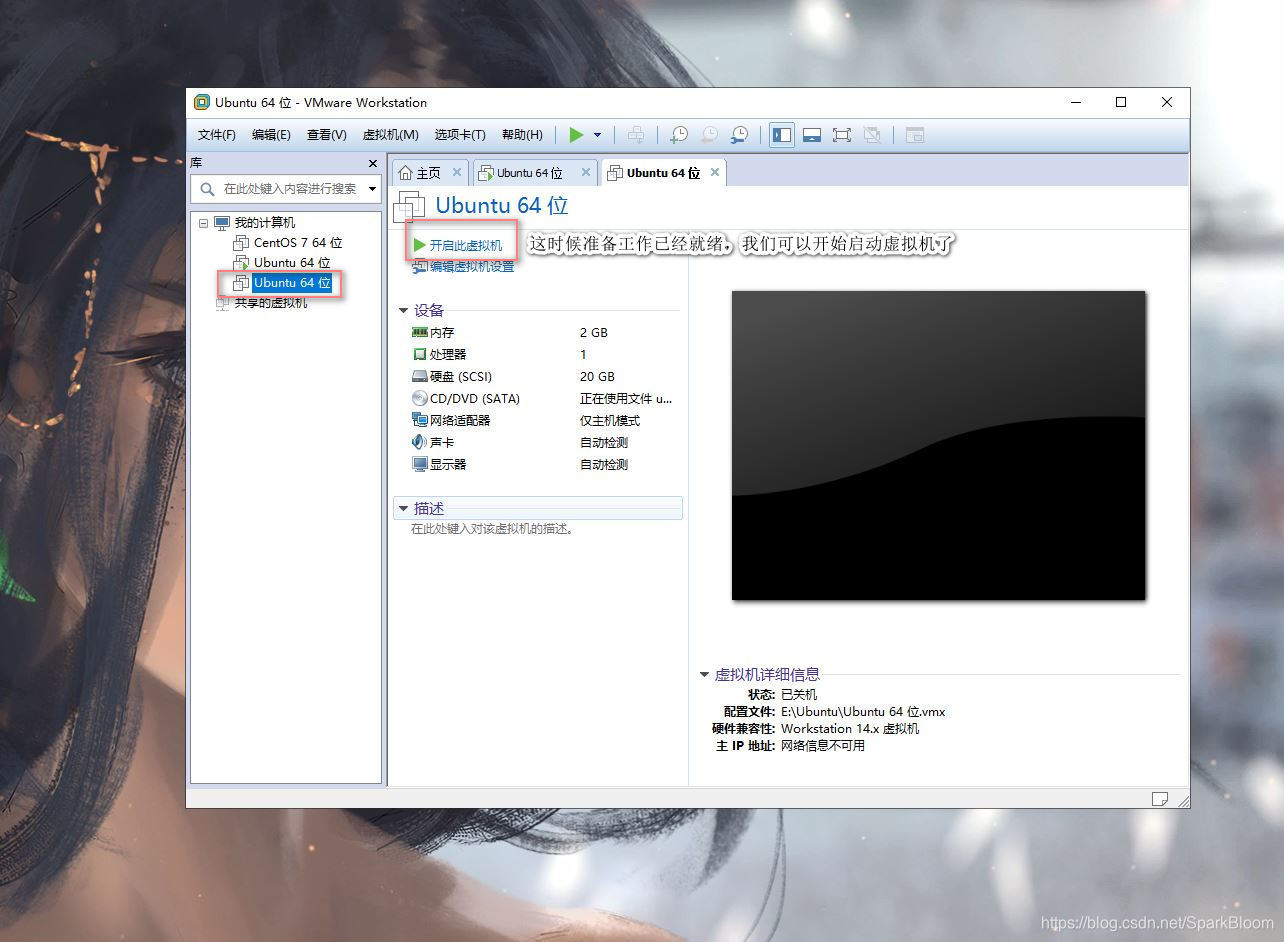Viewport: 1284px width, 942px height.
Task: Open the 选项卡(T) menu
Action: click(460, 135)
